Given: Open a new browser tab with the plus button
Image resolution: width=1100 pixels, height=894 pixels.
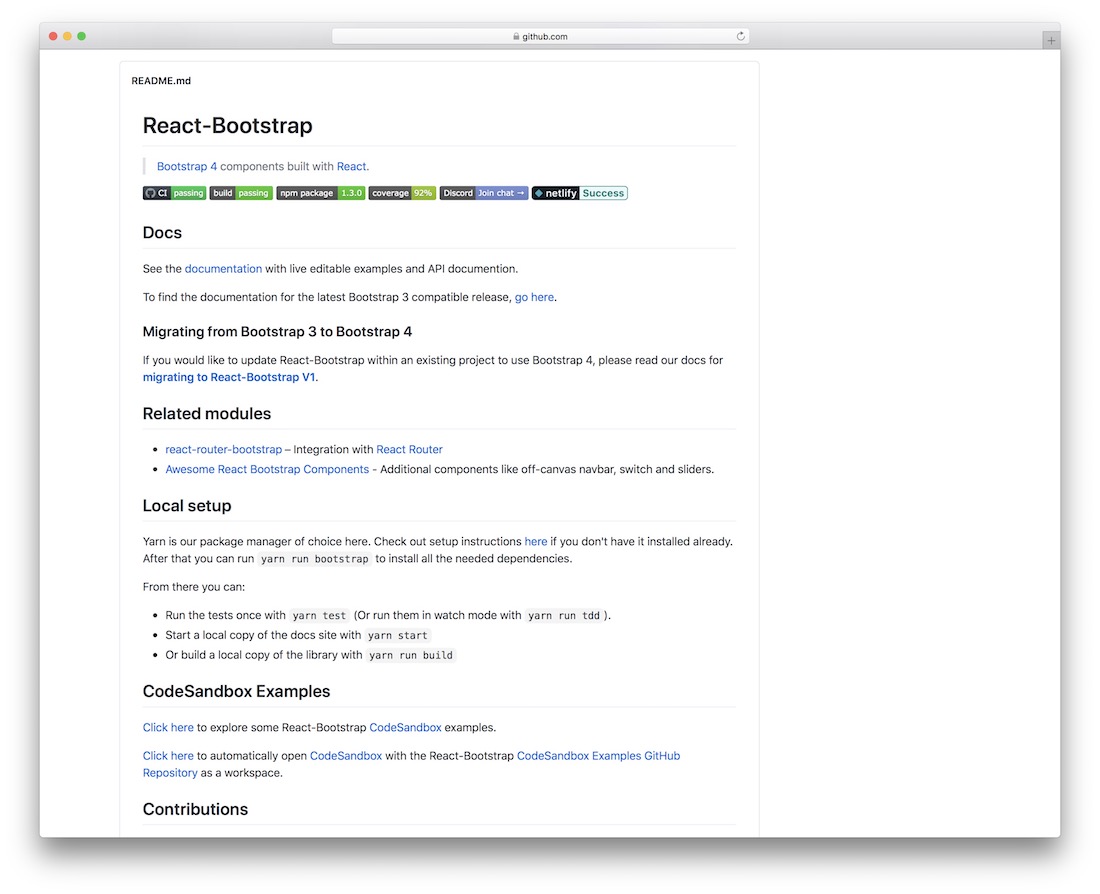Looking at the screenshot, I should [x=1050, y=39].
